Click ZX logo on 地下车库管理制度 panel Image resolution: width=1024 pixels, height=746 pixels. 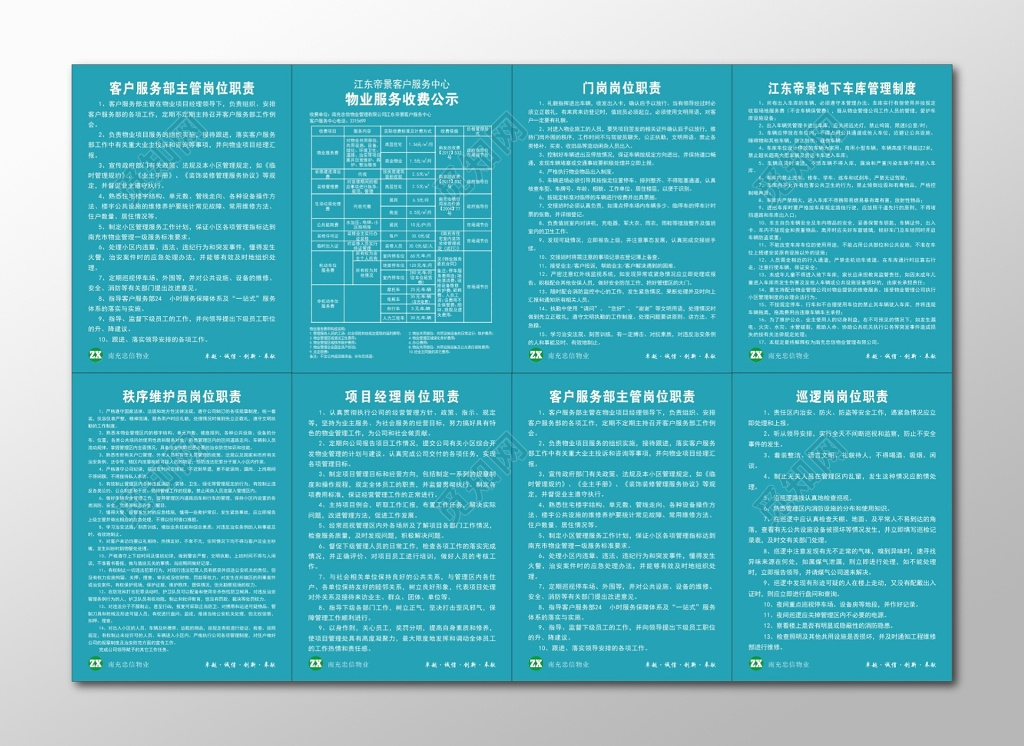coord(757,354)
